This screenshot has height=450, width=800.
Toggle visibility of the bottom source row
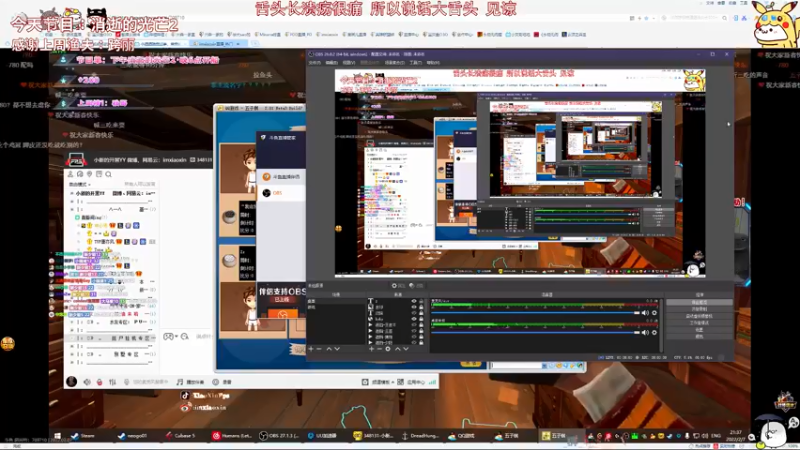414,343
